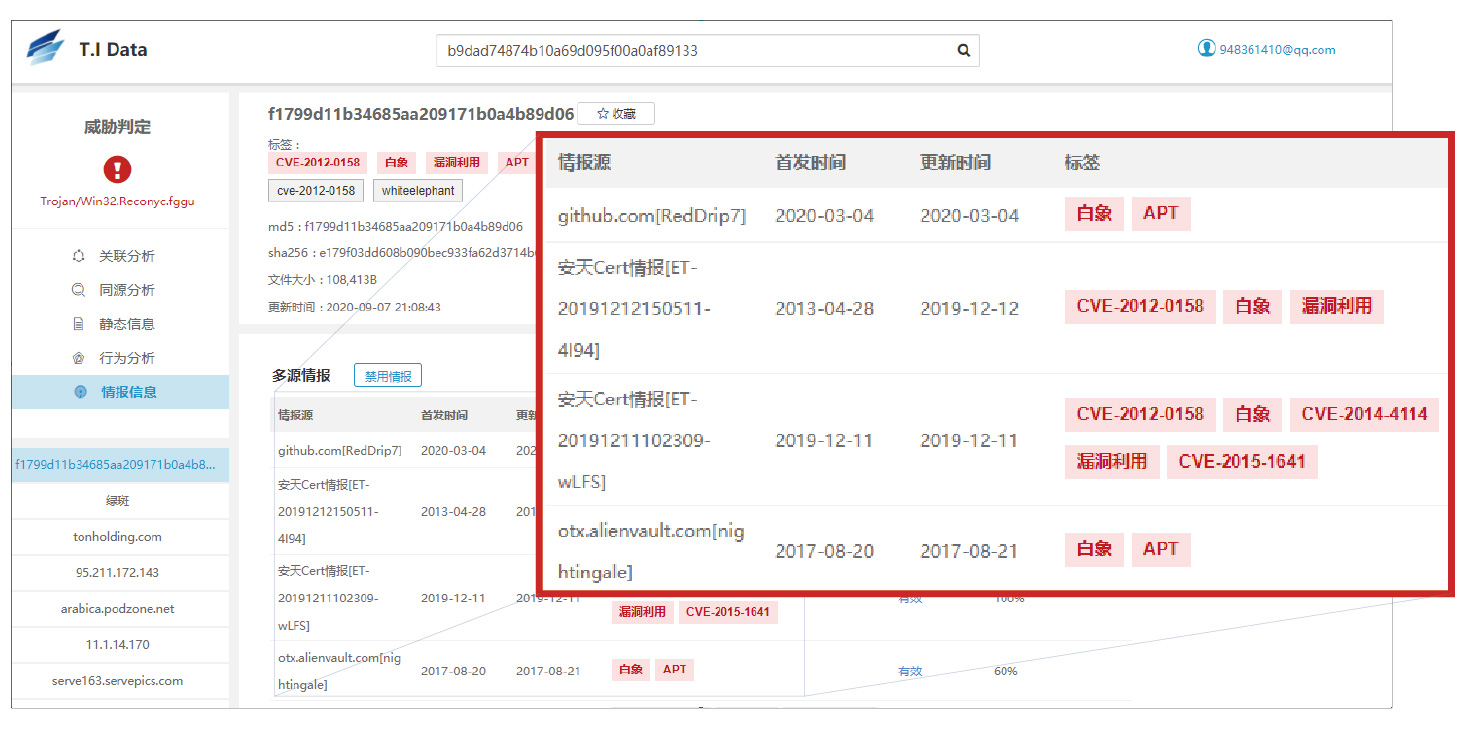Click the gray cve-2012-0158 lowercase tag

316,191
